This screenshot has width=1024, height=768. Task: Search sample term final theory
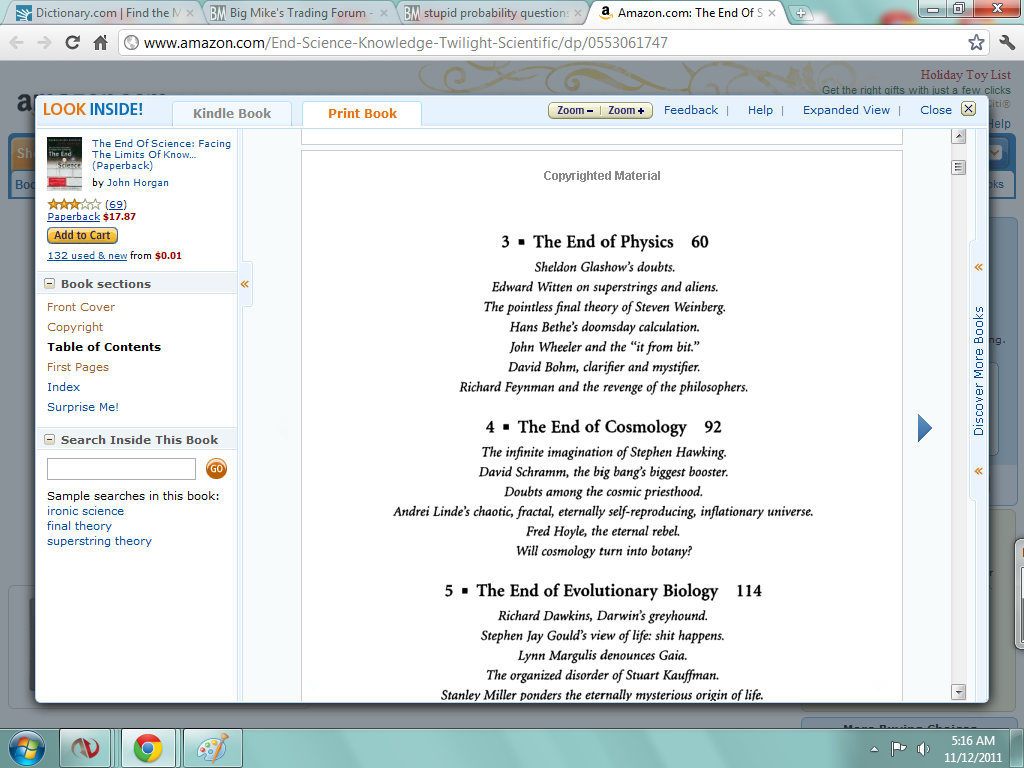pyautogui.click(x=79, y=526)
